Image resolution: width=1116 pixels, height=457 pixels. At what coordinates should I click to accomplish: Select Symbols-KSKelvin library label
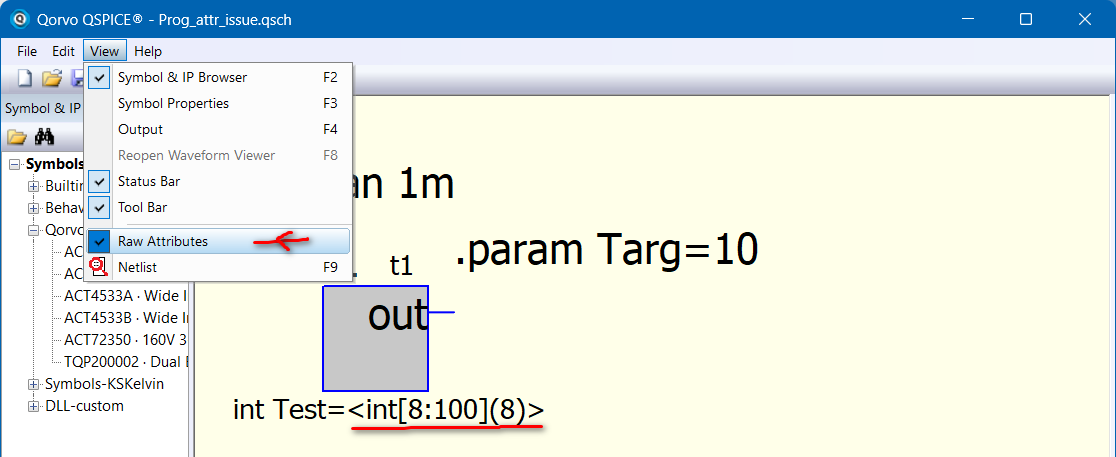(x=105, y=384)
